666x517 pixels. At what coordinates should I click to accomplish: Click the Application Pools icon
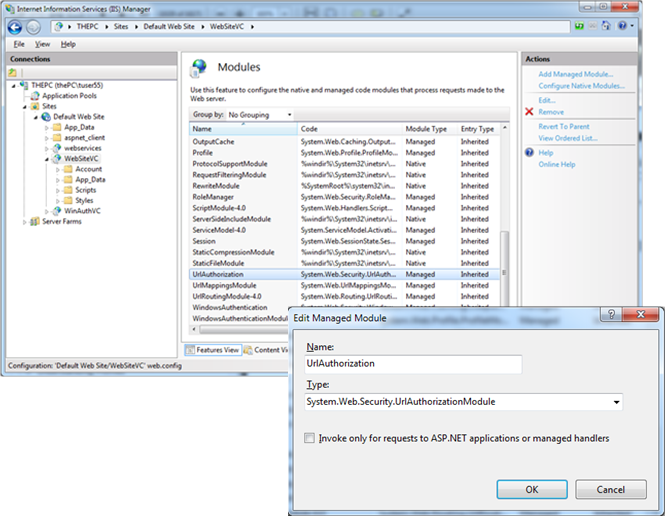[x=35, y=96]
